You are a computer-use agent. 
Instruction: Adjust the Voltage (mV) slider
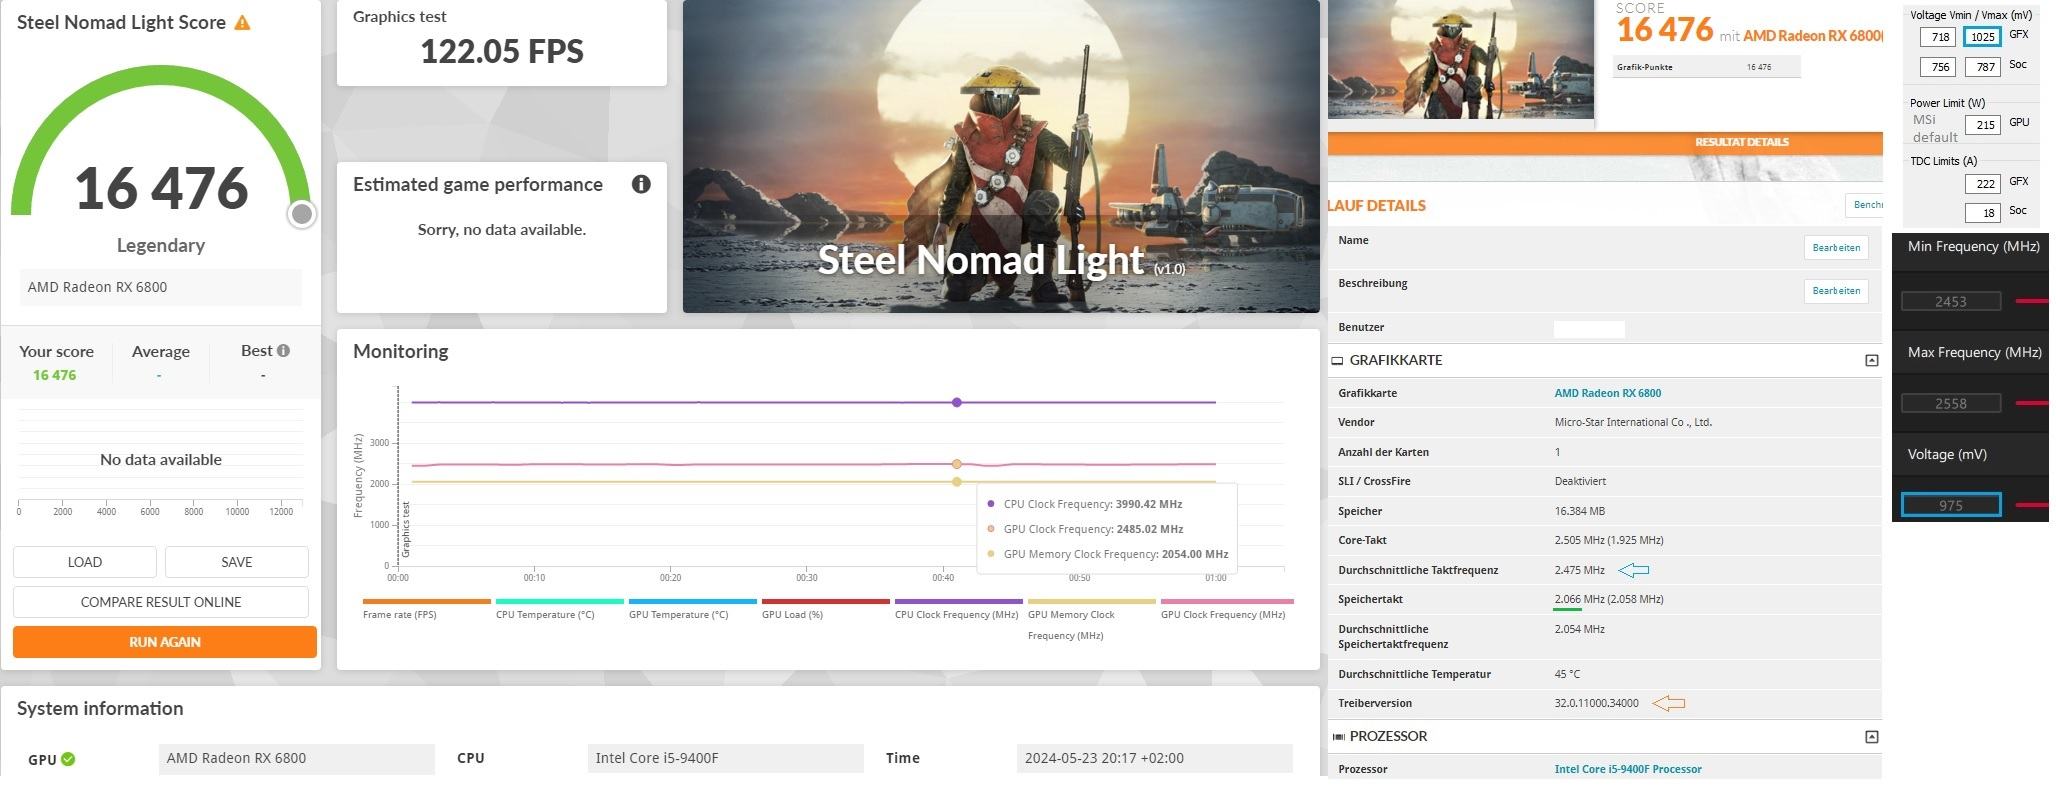pyautogui.click(x=2032, y=505)
